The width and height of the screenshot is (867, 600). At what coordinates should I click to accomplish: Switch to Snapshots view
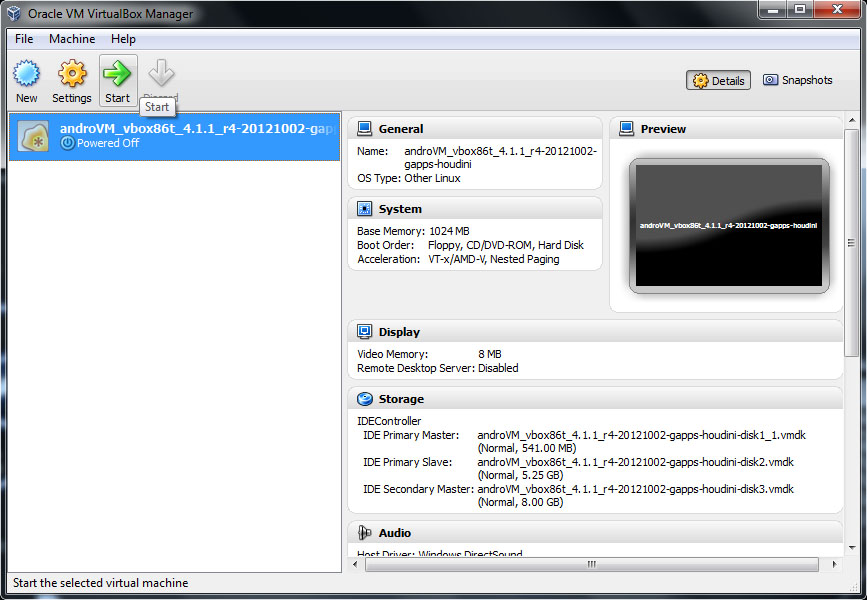pos(797,80)
